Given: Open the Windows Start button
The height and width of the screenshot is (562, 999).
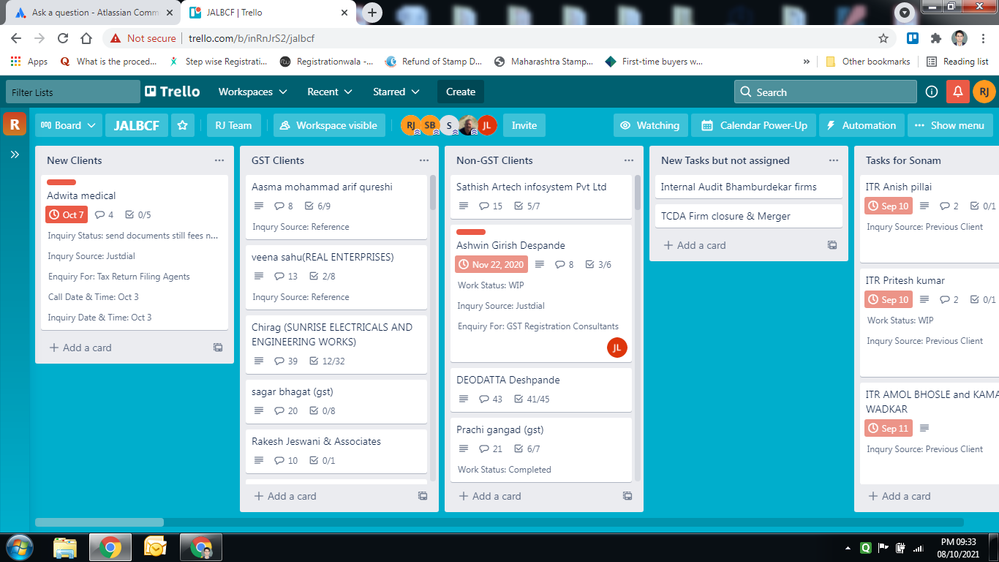Looking at the screenshot, I should click(x=19, y=547).
